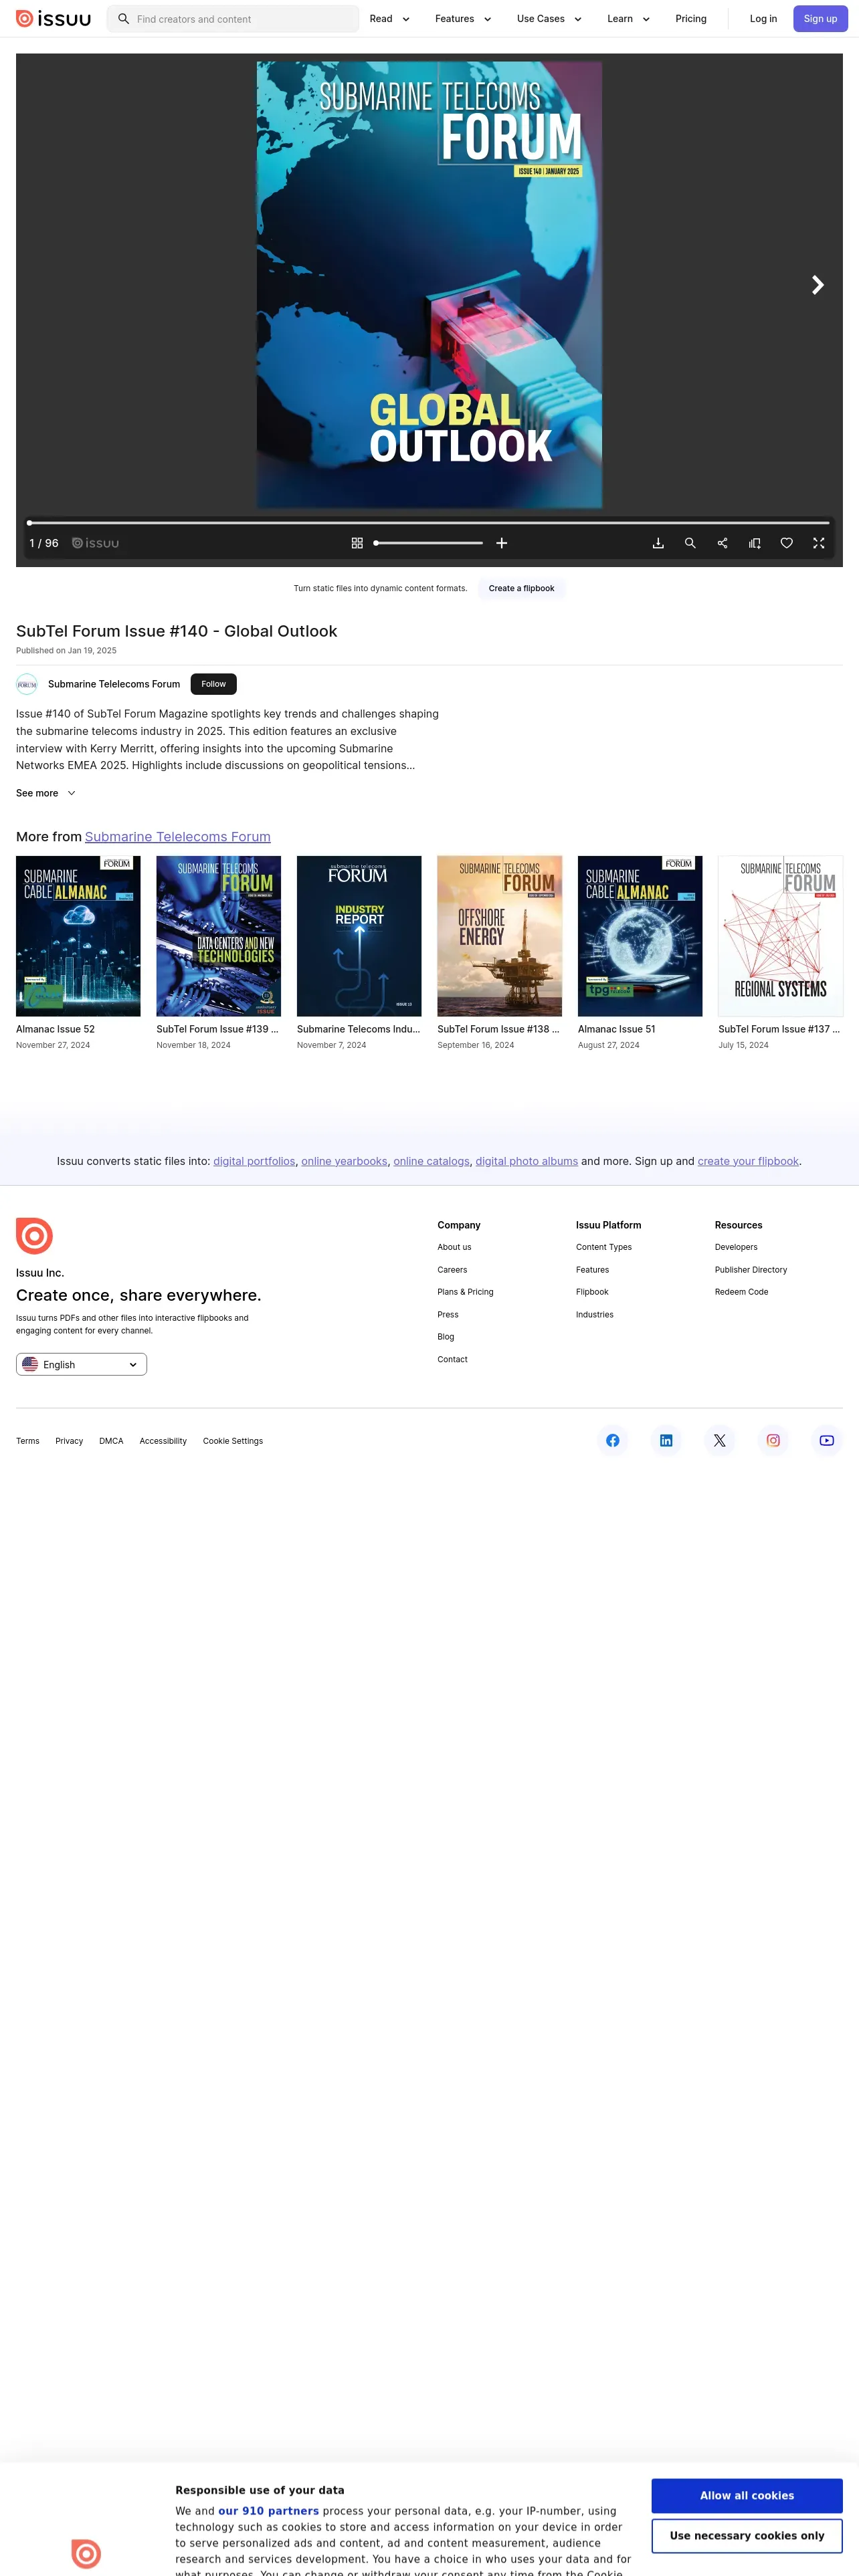Enter fullscreen mode in viewer
Screen dimensions: 859x2576
tap(819, 543)
